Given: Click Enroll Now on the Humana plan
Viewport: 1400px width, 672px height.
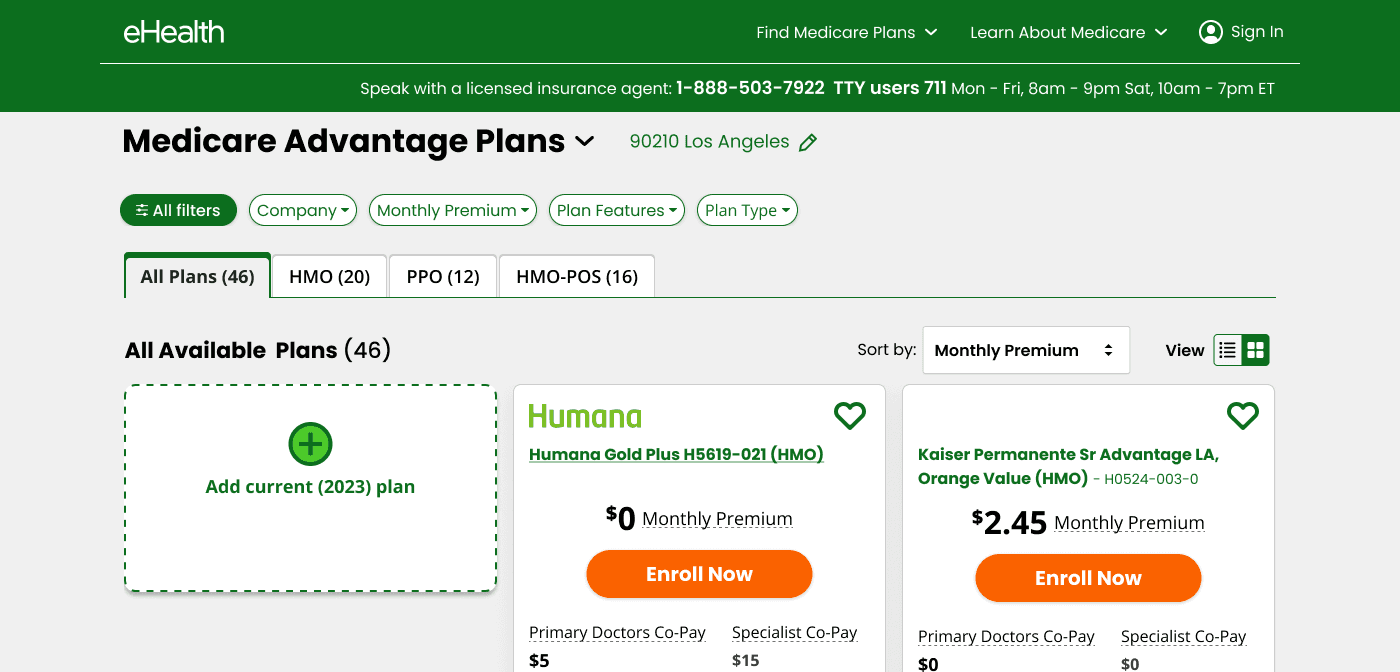Looking at the screenshot, I should [x=699, y=574].
